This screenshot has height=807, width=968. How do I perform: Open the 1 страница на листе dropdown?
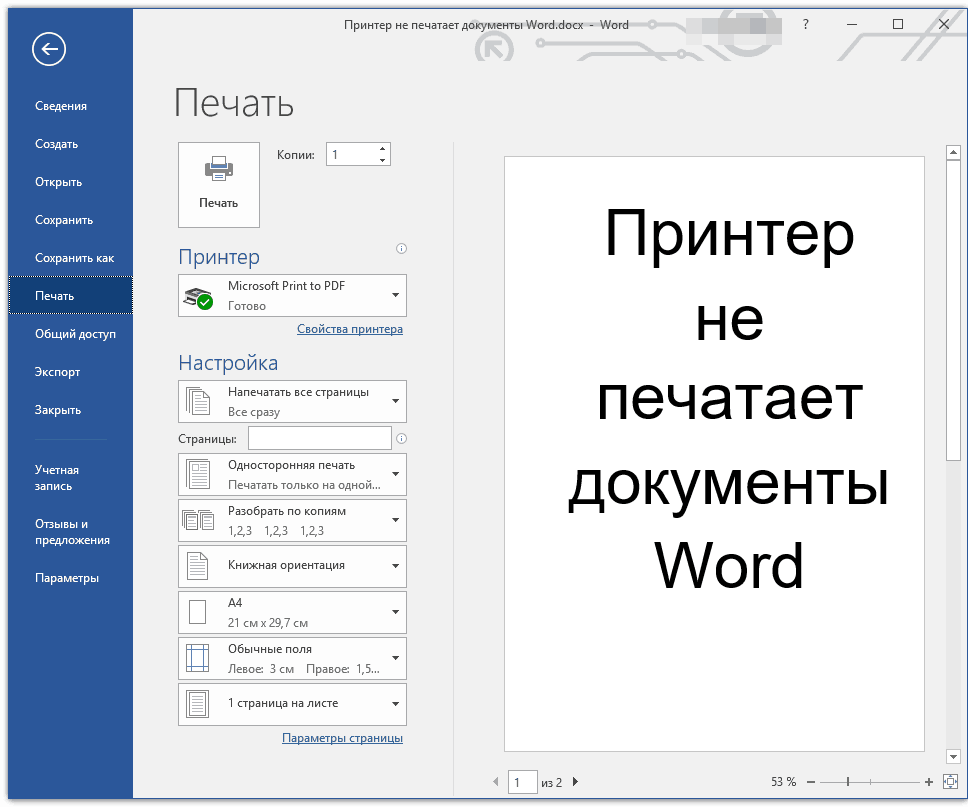click(x=396, y=704)
